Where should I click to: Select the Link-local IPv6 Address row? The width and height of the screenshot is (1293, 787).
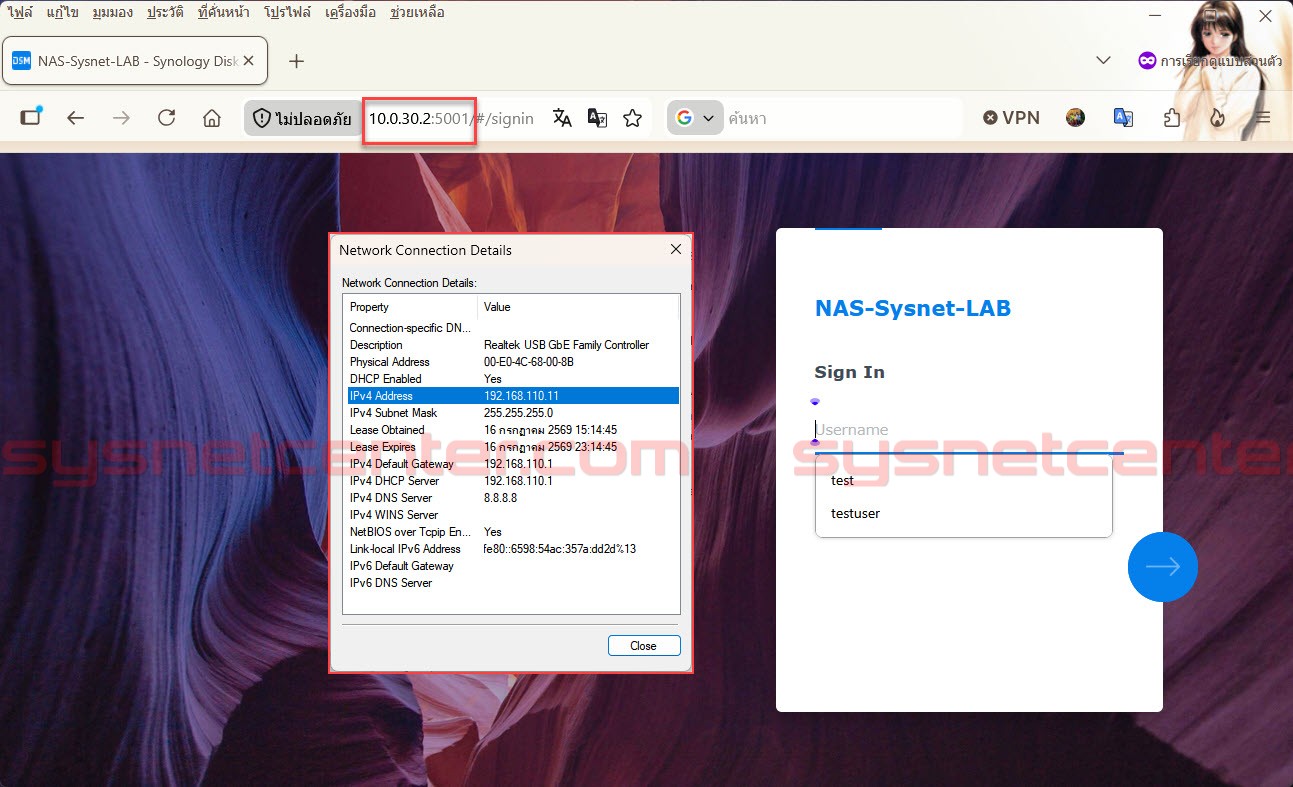pyautogui.click(x=512, y=549)
